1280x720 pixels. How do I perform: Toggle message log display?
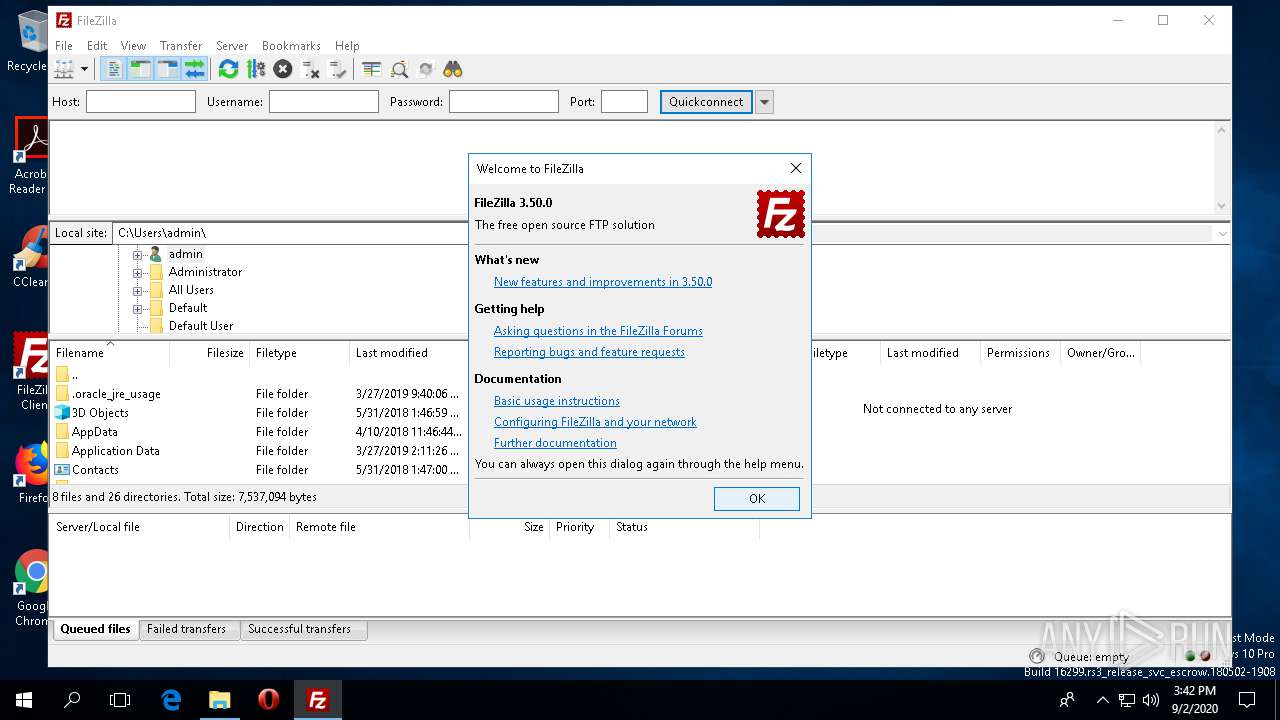click(113, 69)
